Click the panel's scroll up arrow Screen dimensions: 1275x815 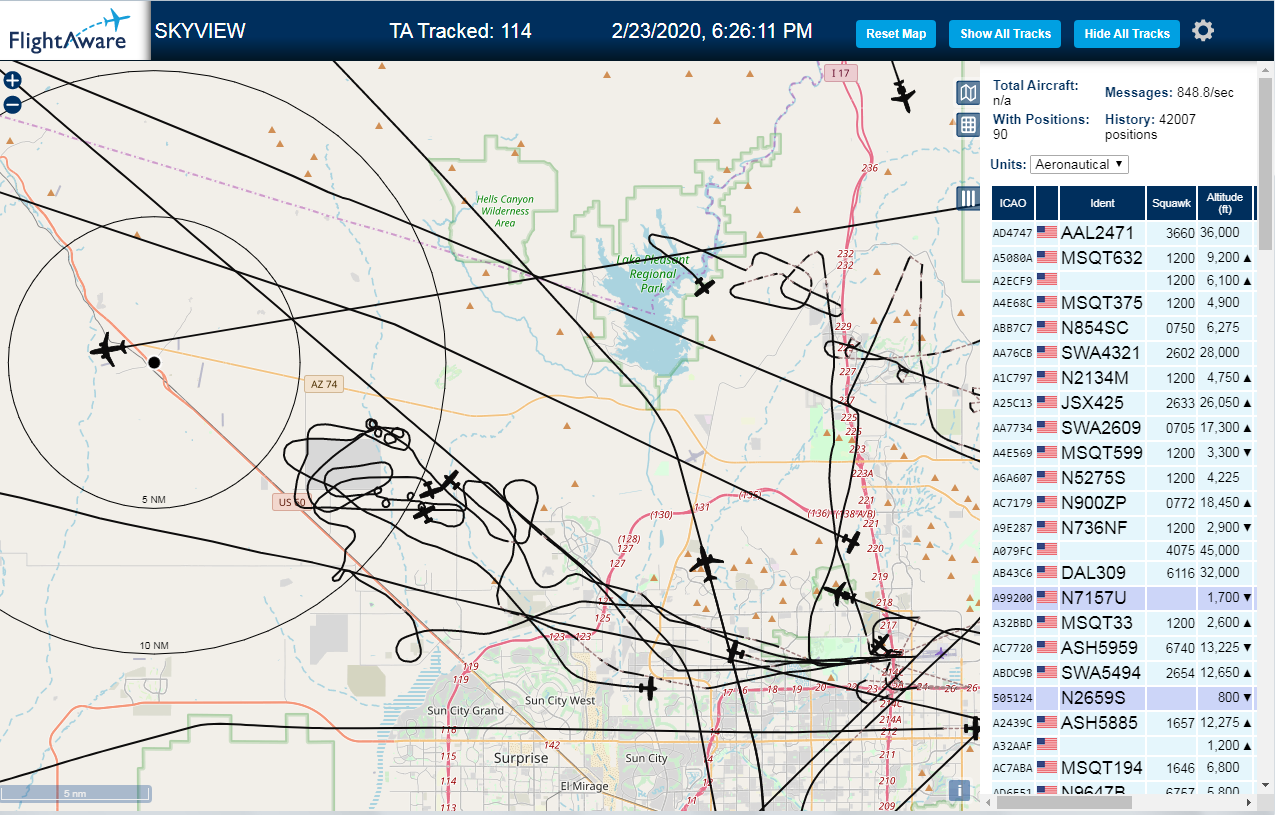1266,69
